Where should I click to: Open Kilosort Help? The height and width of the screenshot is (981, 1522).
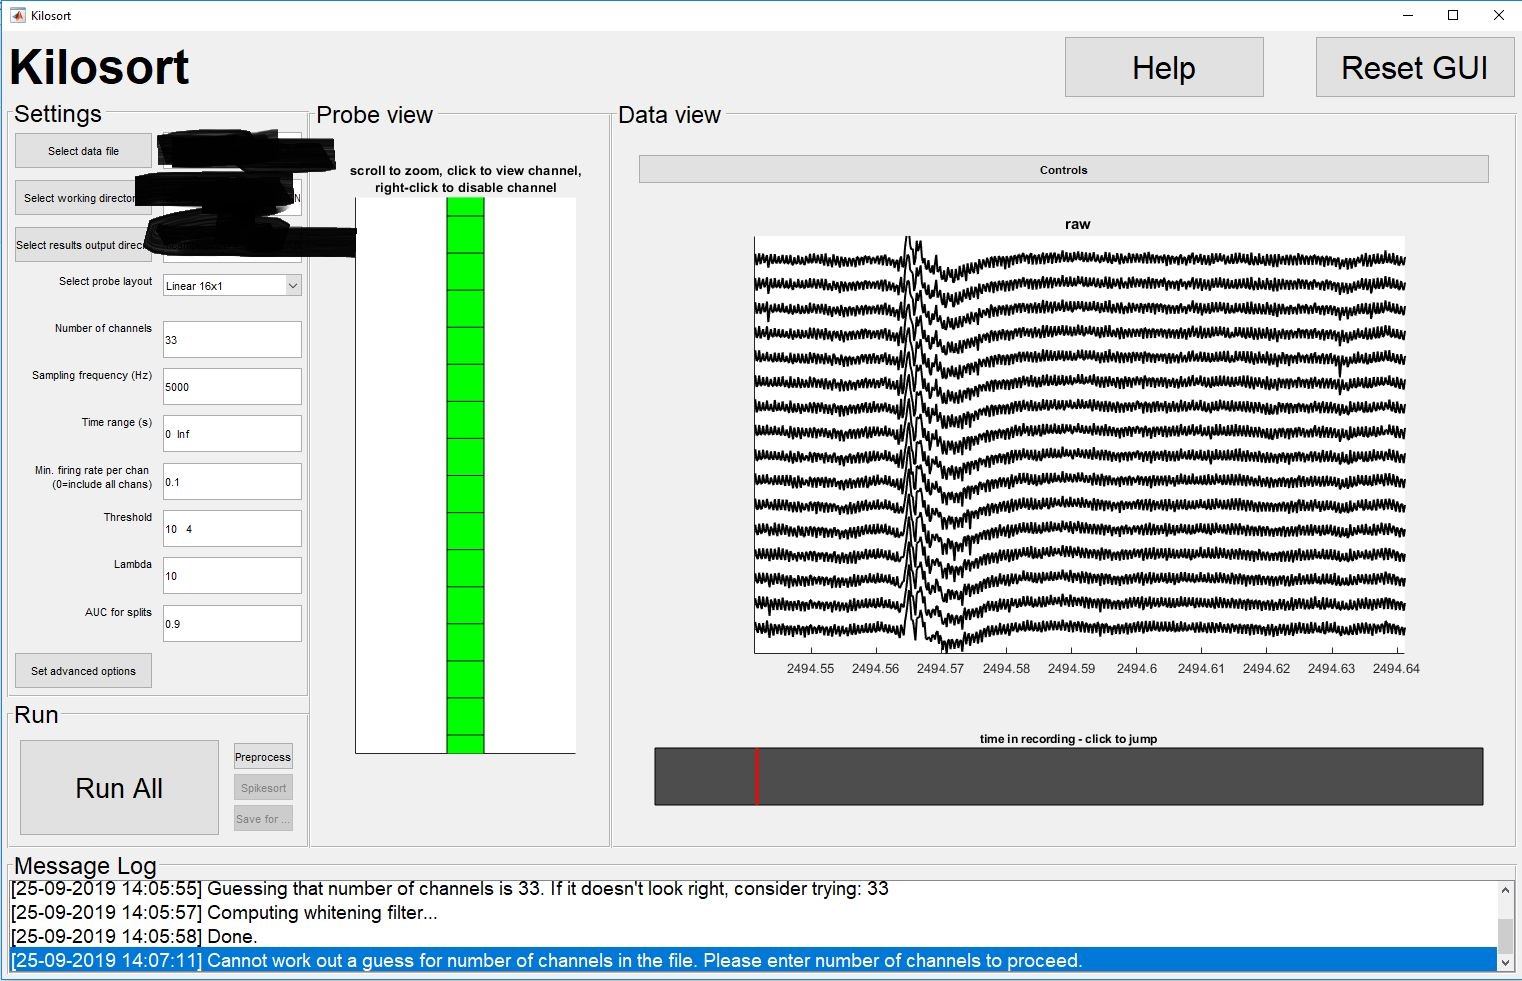tap(1163, 67)
